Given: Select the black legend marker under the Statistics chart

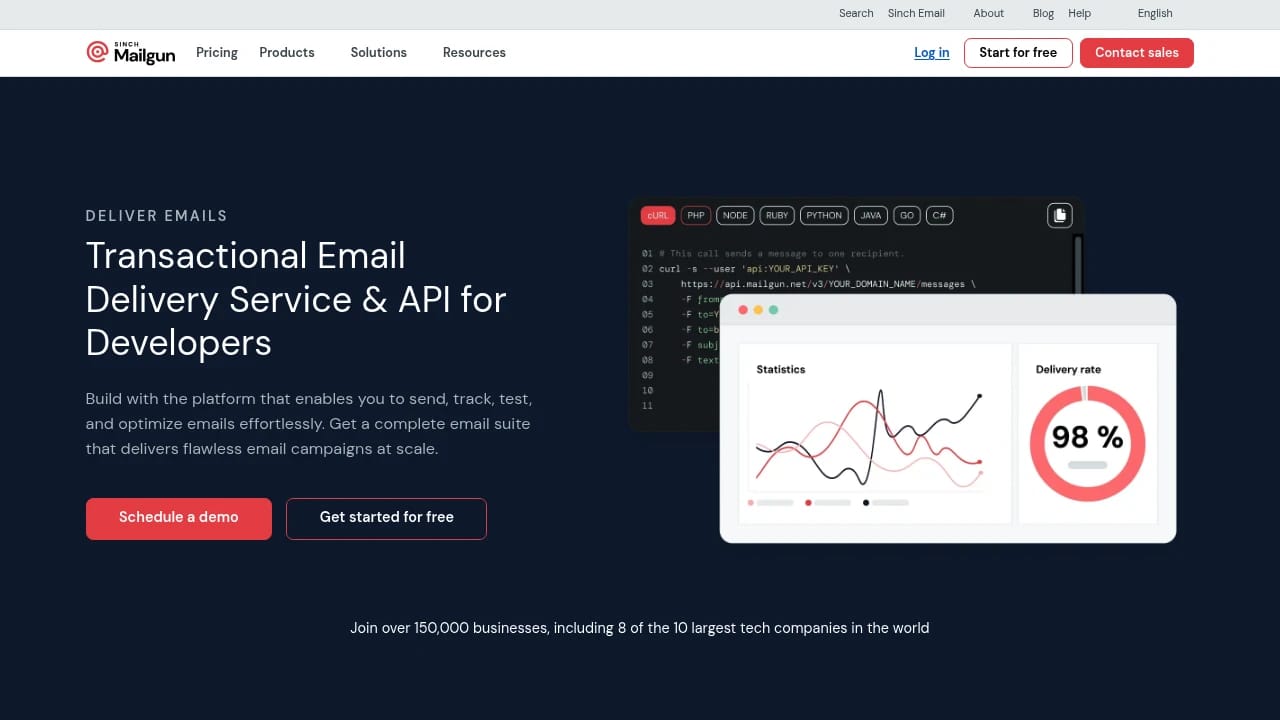Looking at the screenshot, I should (x=866, y=503).
